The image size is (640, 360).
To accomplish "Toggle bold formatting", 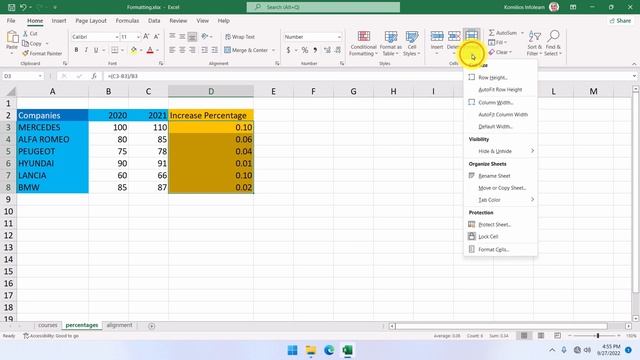I will tap(76, 50).
